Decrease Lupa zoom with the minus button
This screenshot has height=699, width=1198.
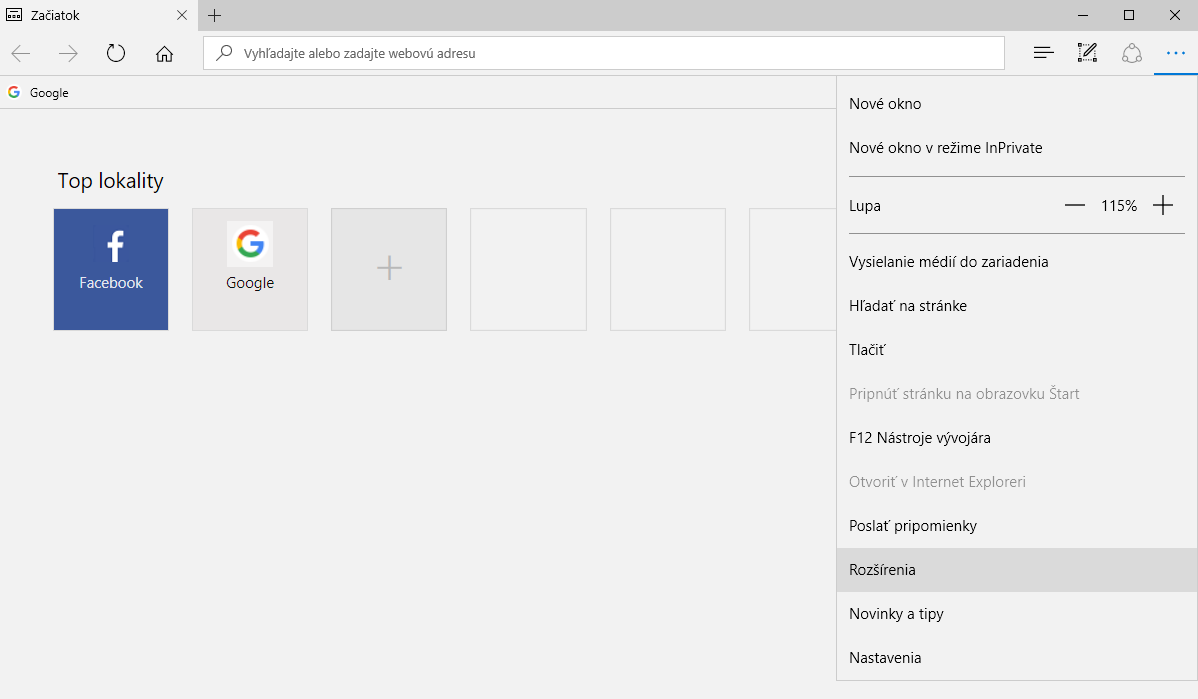click(x=1074, y=205)
